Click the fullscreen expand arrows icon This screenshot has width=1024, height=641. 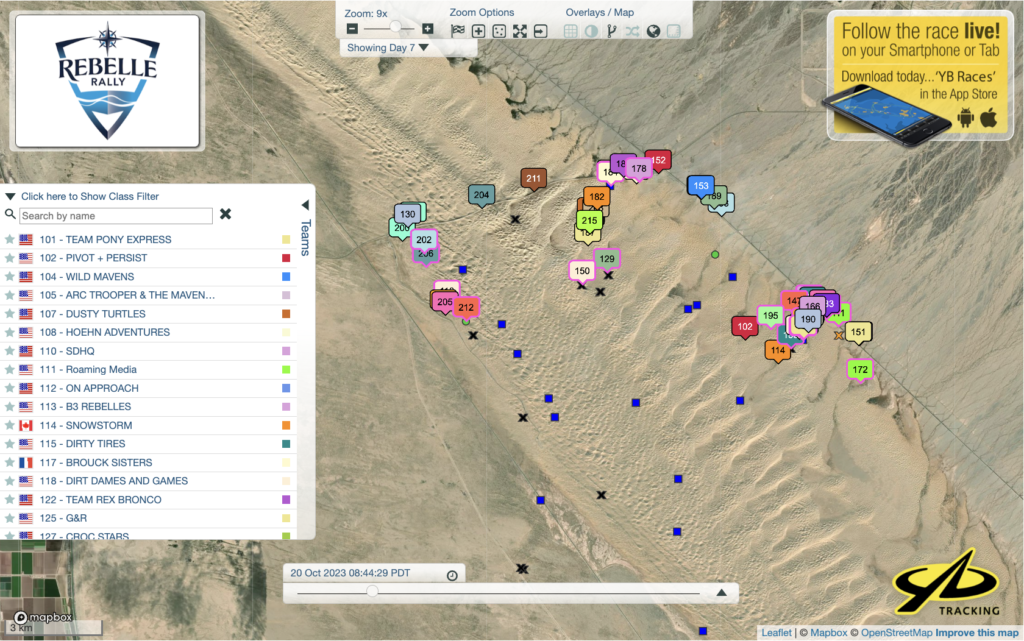(520, 31)
